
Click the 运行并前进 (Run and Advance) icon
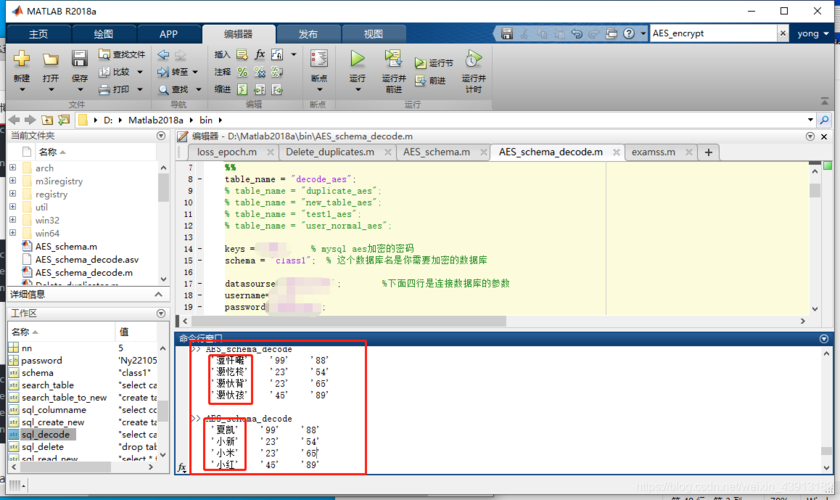[x=393, y=58]
